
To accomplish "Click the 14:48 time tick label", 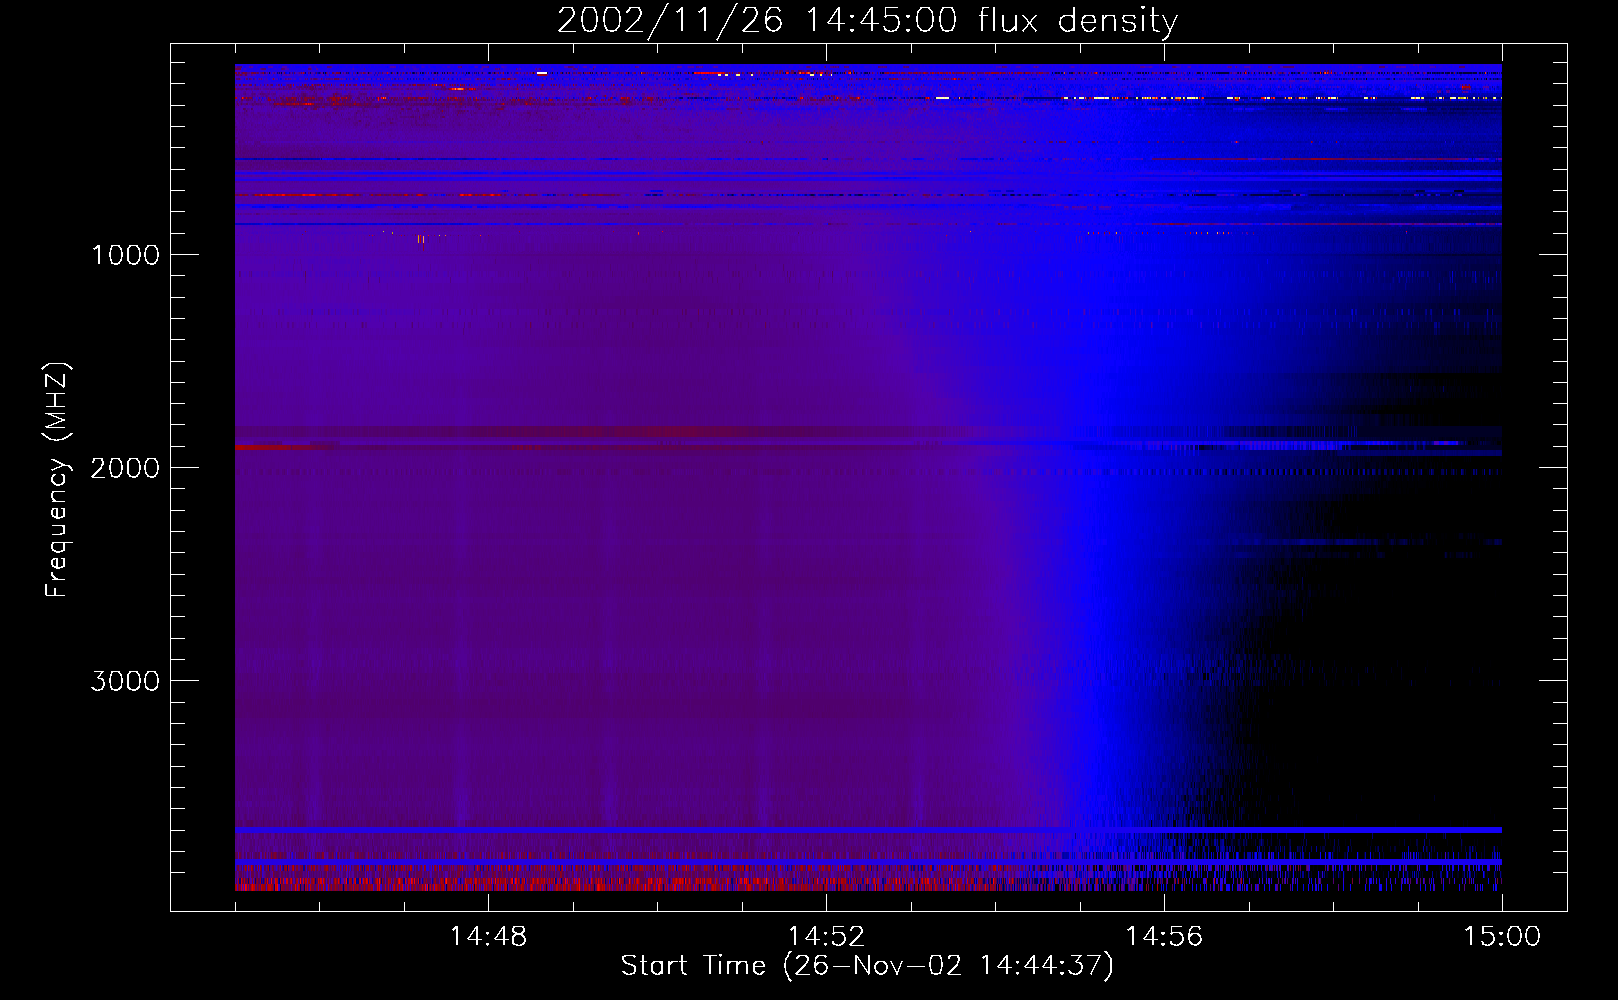I will click(488, 937).
